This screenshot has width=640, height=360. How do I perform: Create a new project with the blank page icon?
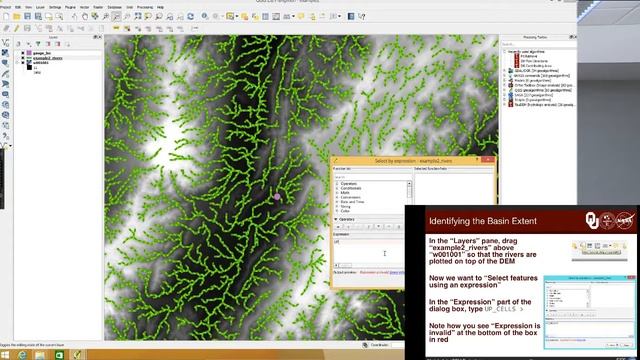click(6, 17)
